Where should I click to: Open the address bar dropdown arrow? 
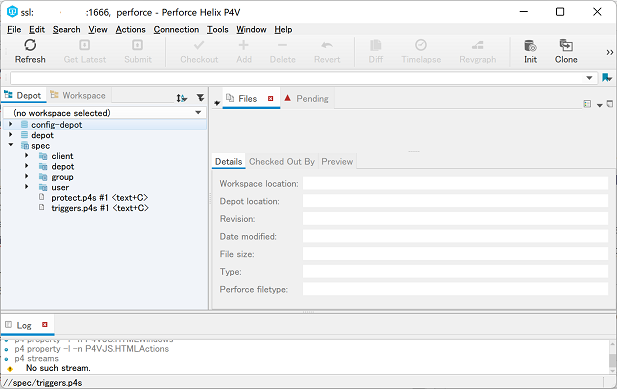pyautogui.click(x=589, y=78)
